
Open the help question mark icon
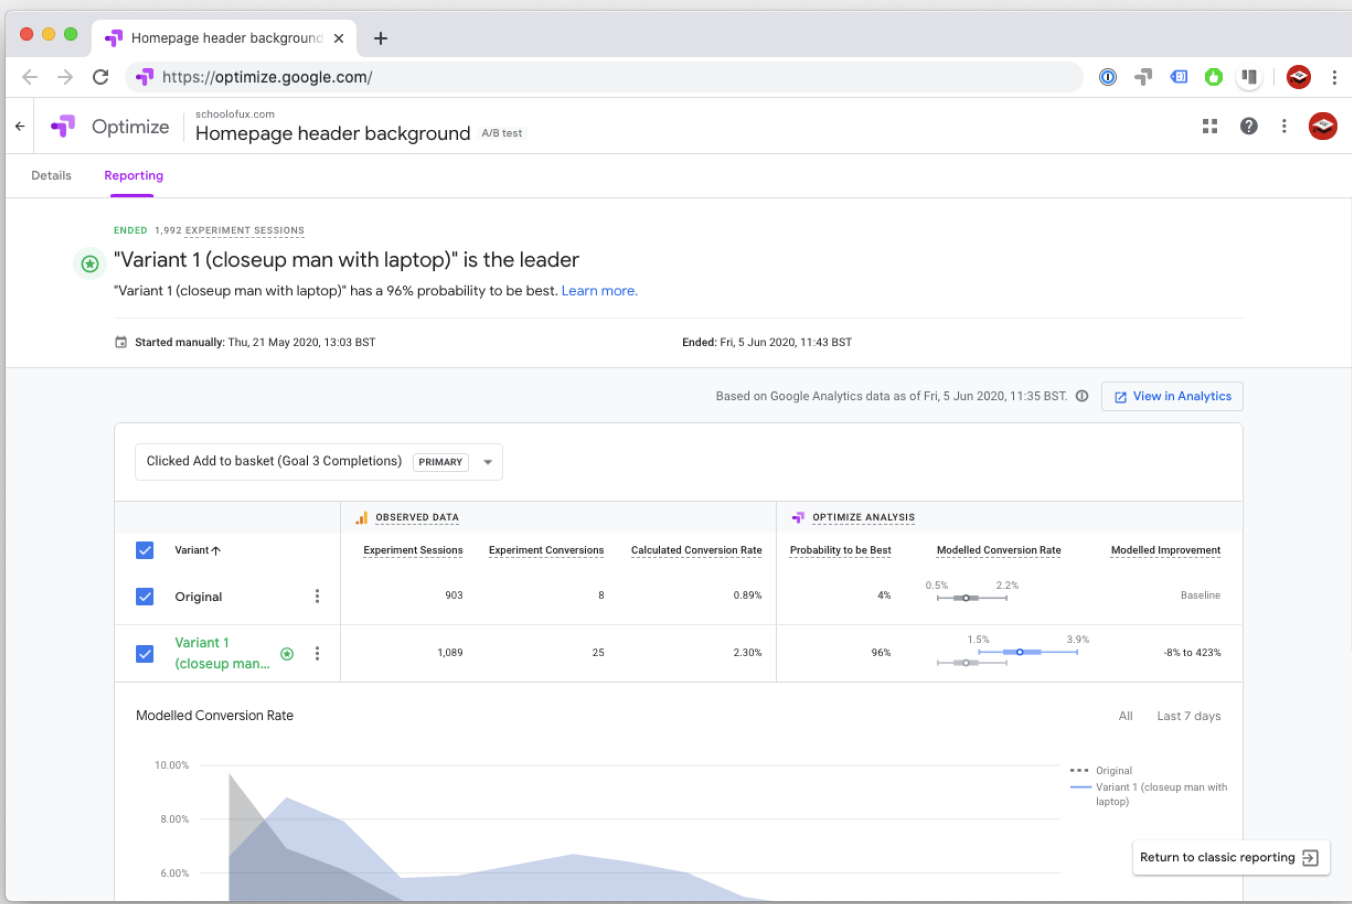point(1249,126)
